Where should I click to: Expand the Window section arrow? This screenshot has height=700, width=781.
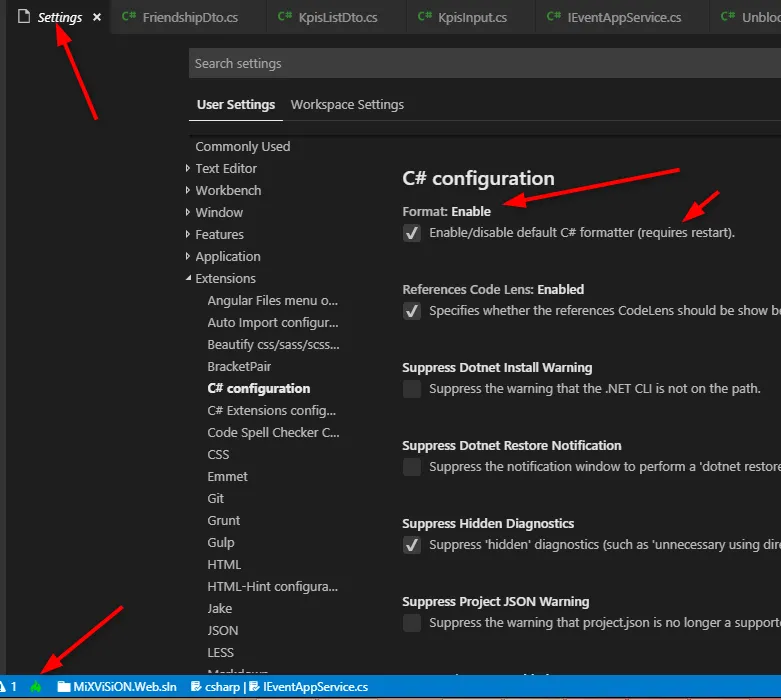188,212
